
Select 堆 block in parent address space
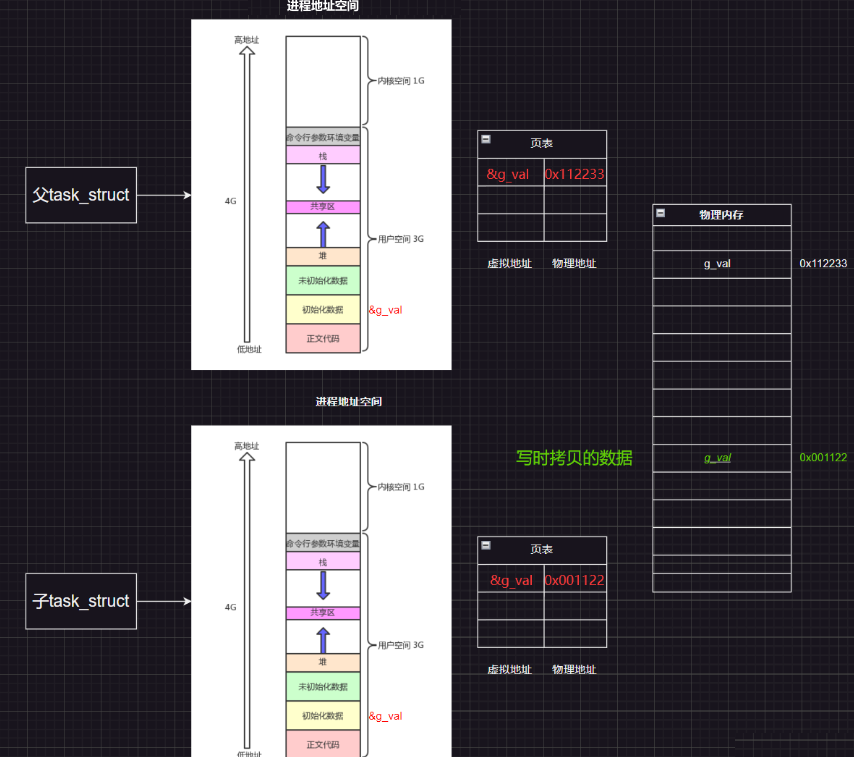(323, 257)
